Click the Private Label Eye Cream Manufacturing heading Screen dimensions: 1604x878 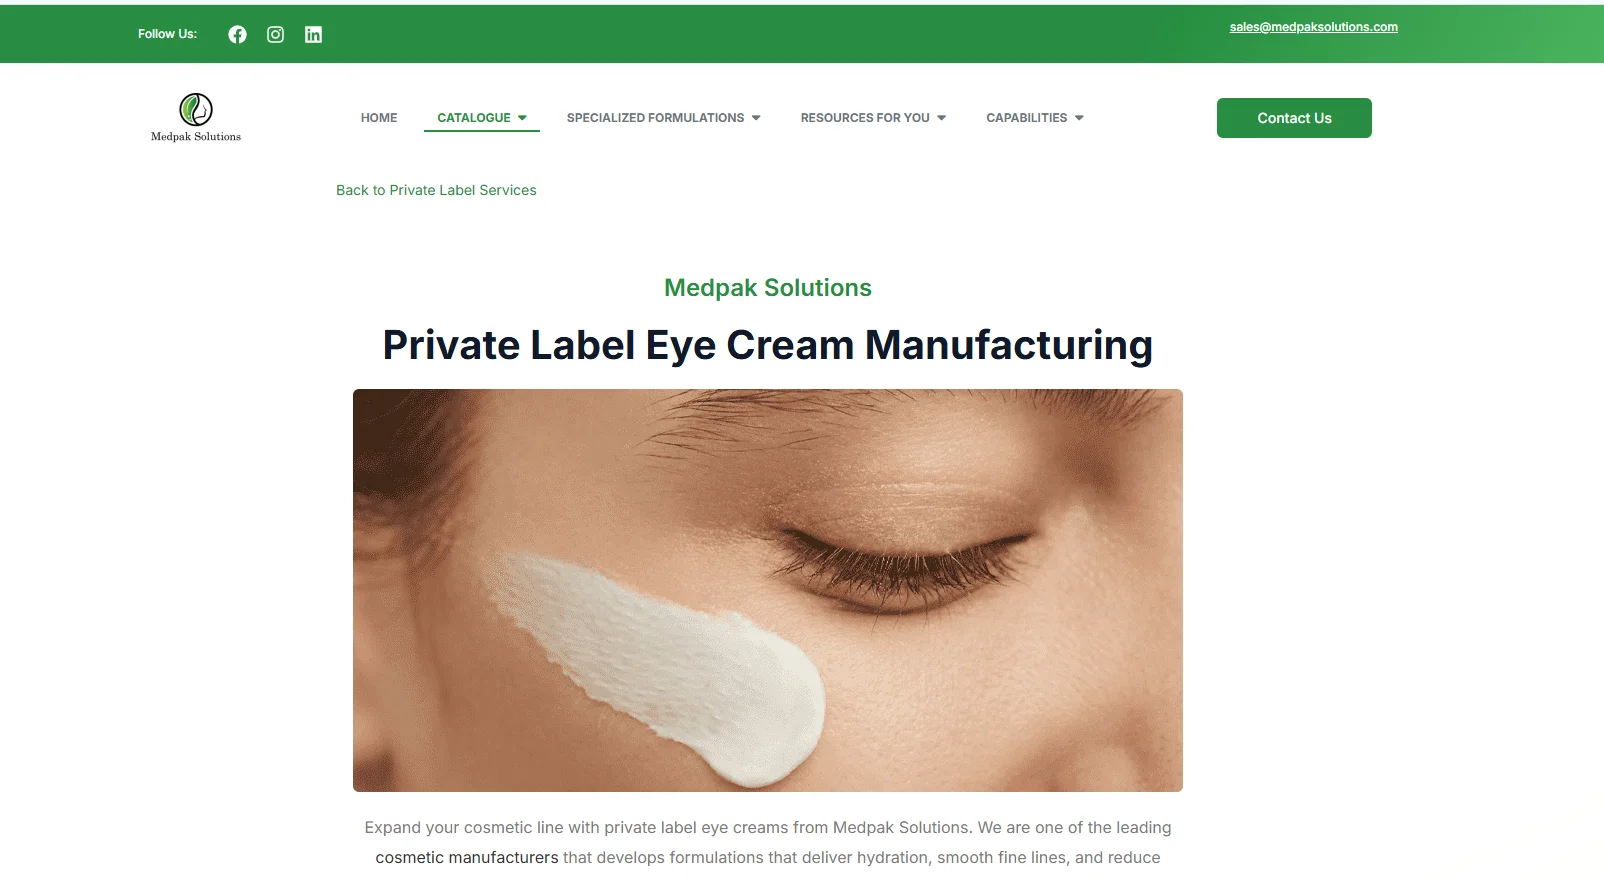pyautogui.click(x=768, y=345)
